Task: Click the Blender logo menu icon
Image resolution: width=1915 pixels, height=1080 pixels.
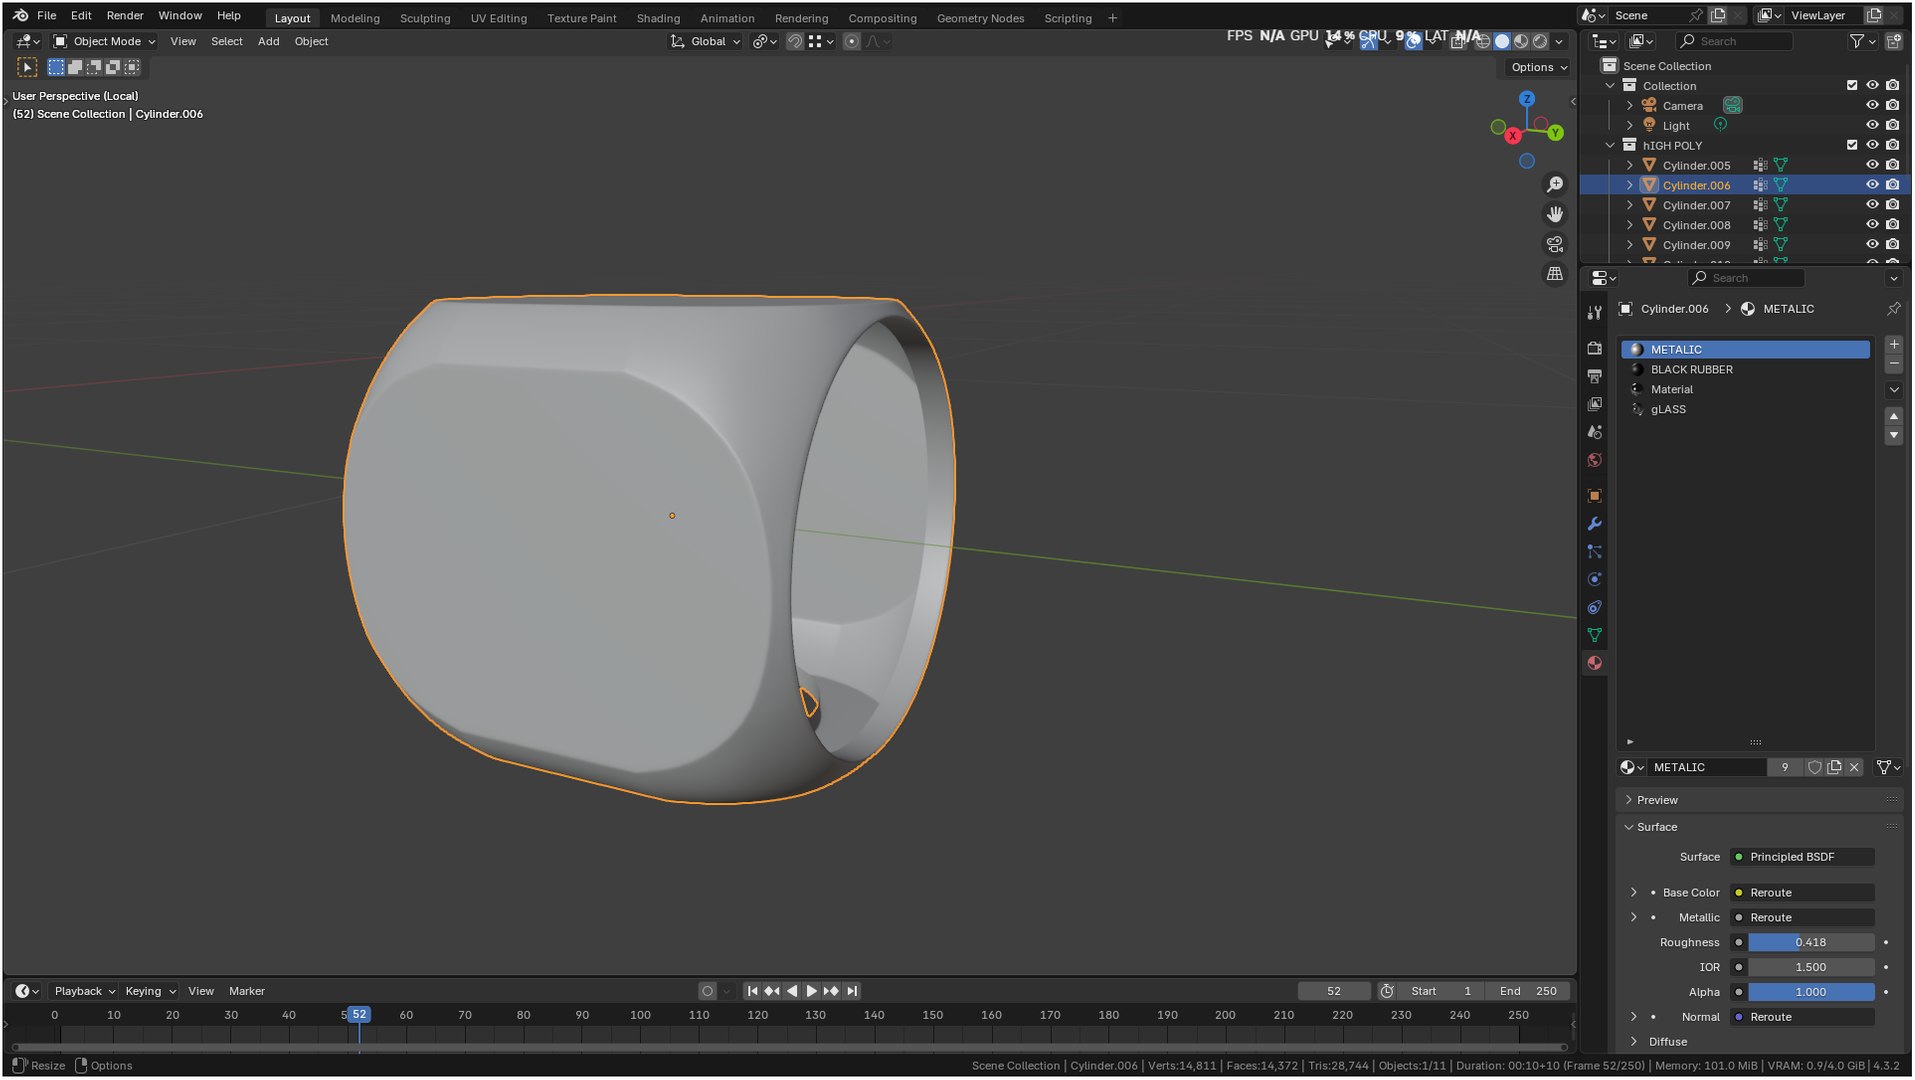Action: [x=20, y=16]
